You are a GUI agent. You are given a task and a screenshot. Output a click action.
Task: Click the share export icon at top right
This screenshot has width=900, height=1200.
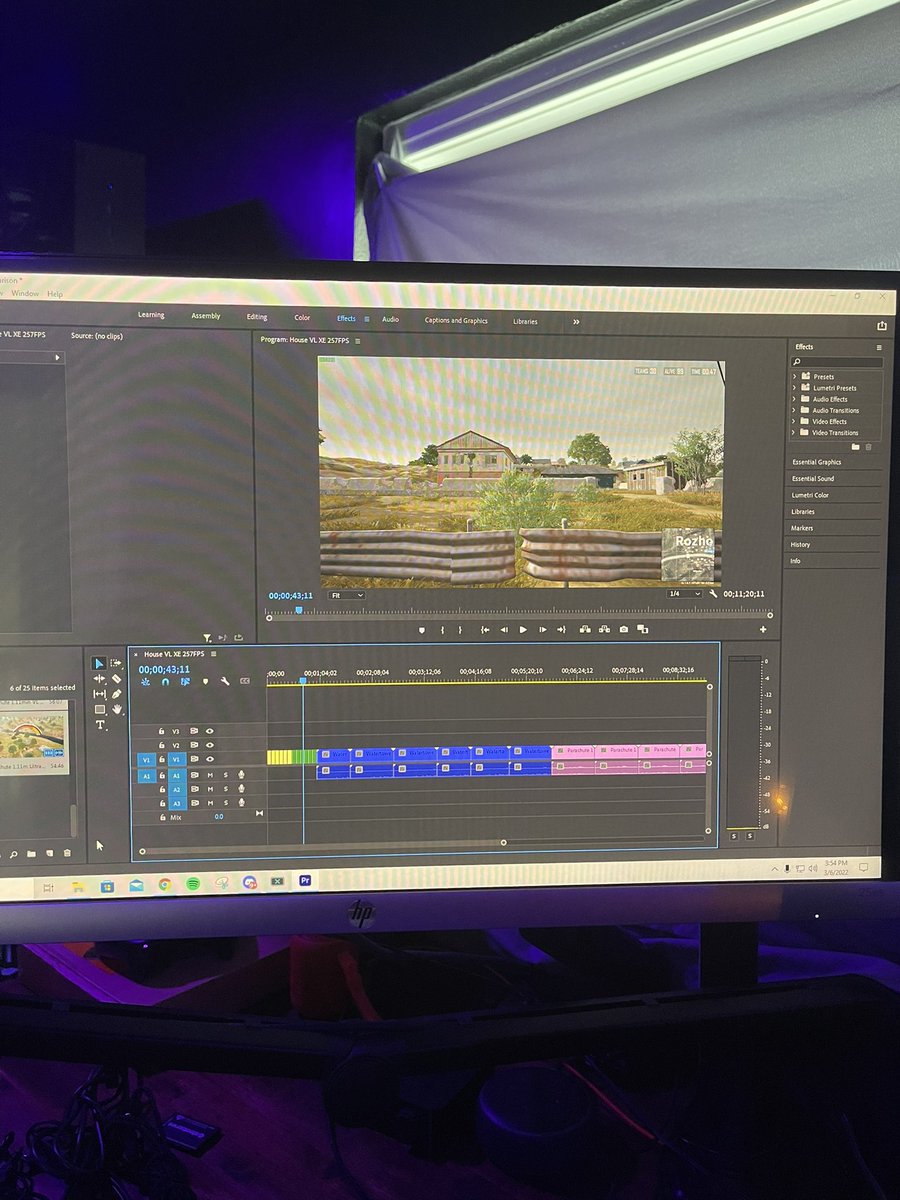882,325
